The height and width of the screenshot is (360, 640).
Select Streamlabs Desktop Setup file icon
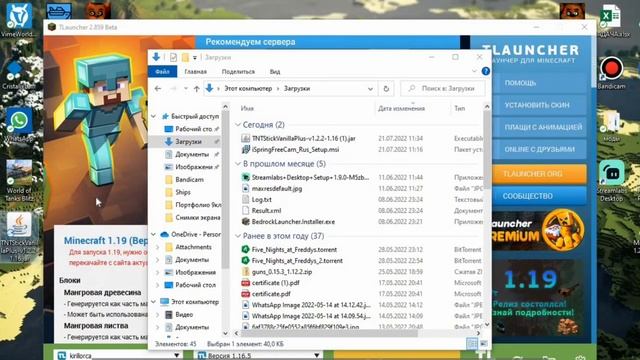(x=245, y=177)
